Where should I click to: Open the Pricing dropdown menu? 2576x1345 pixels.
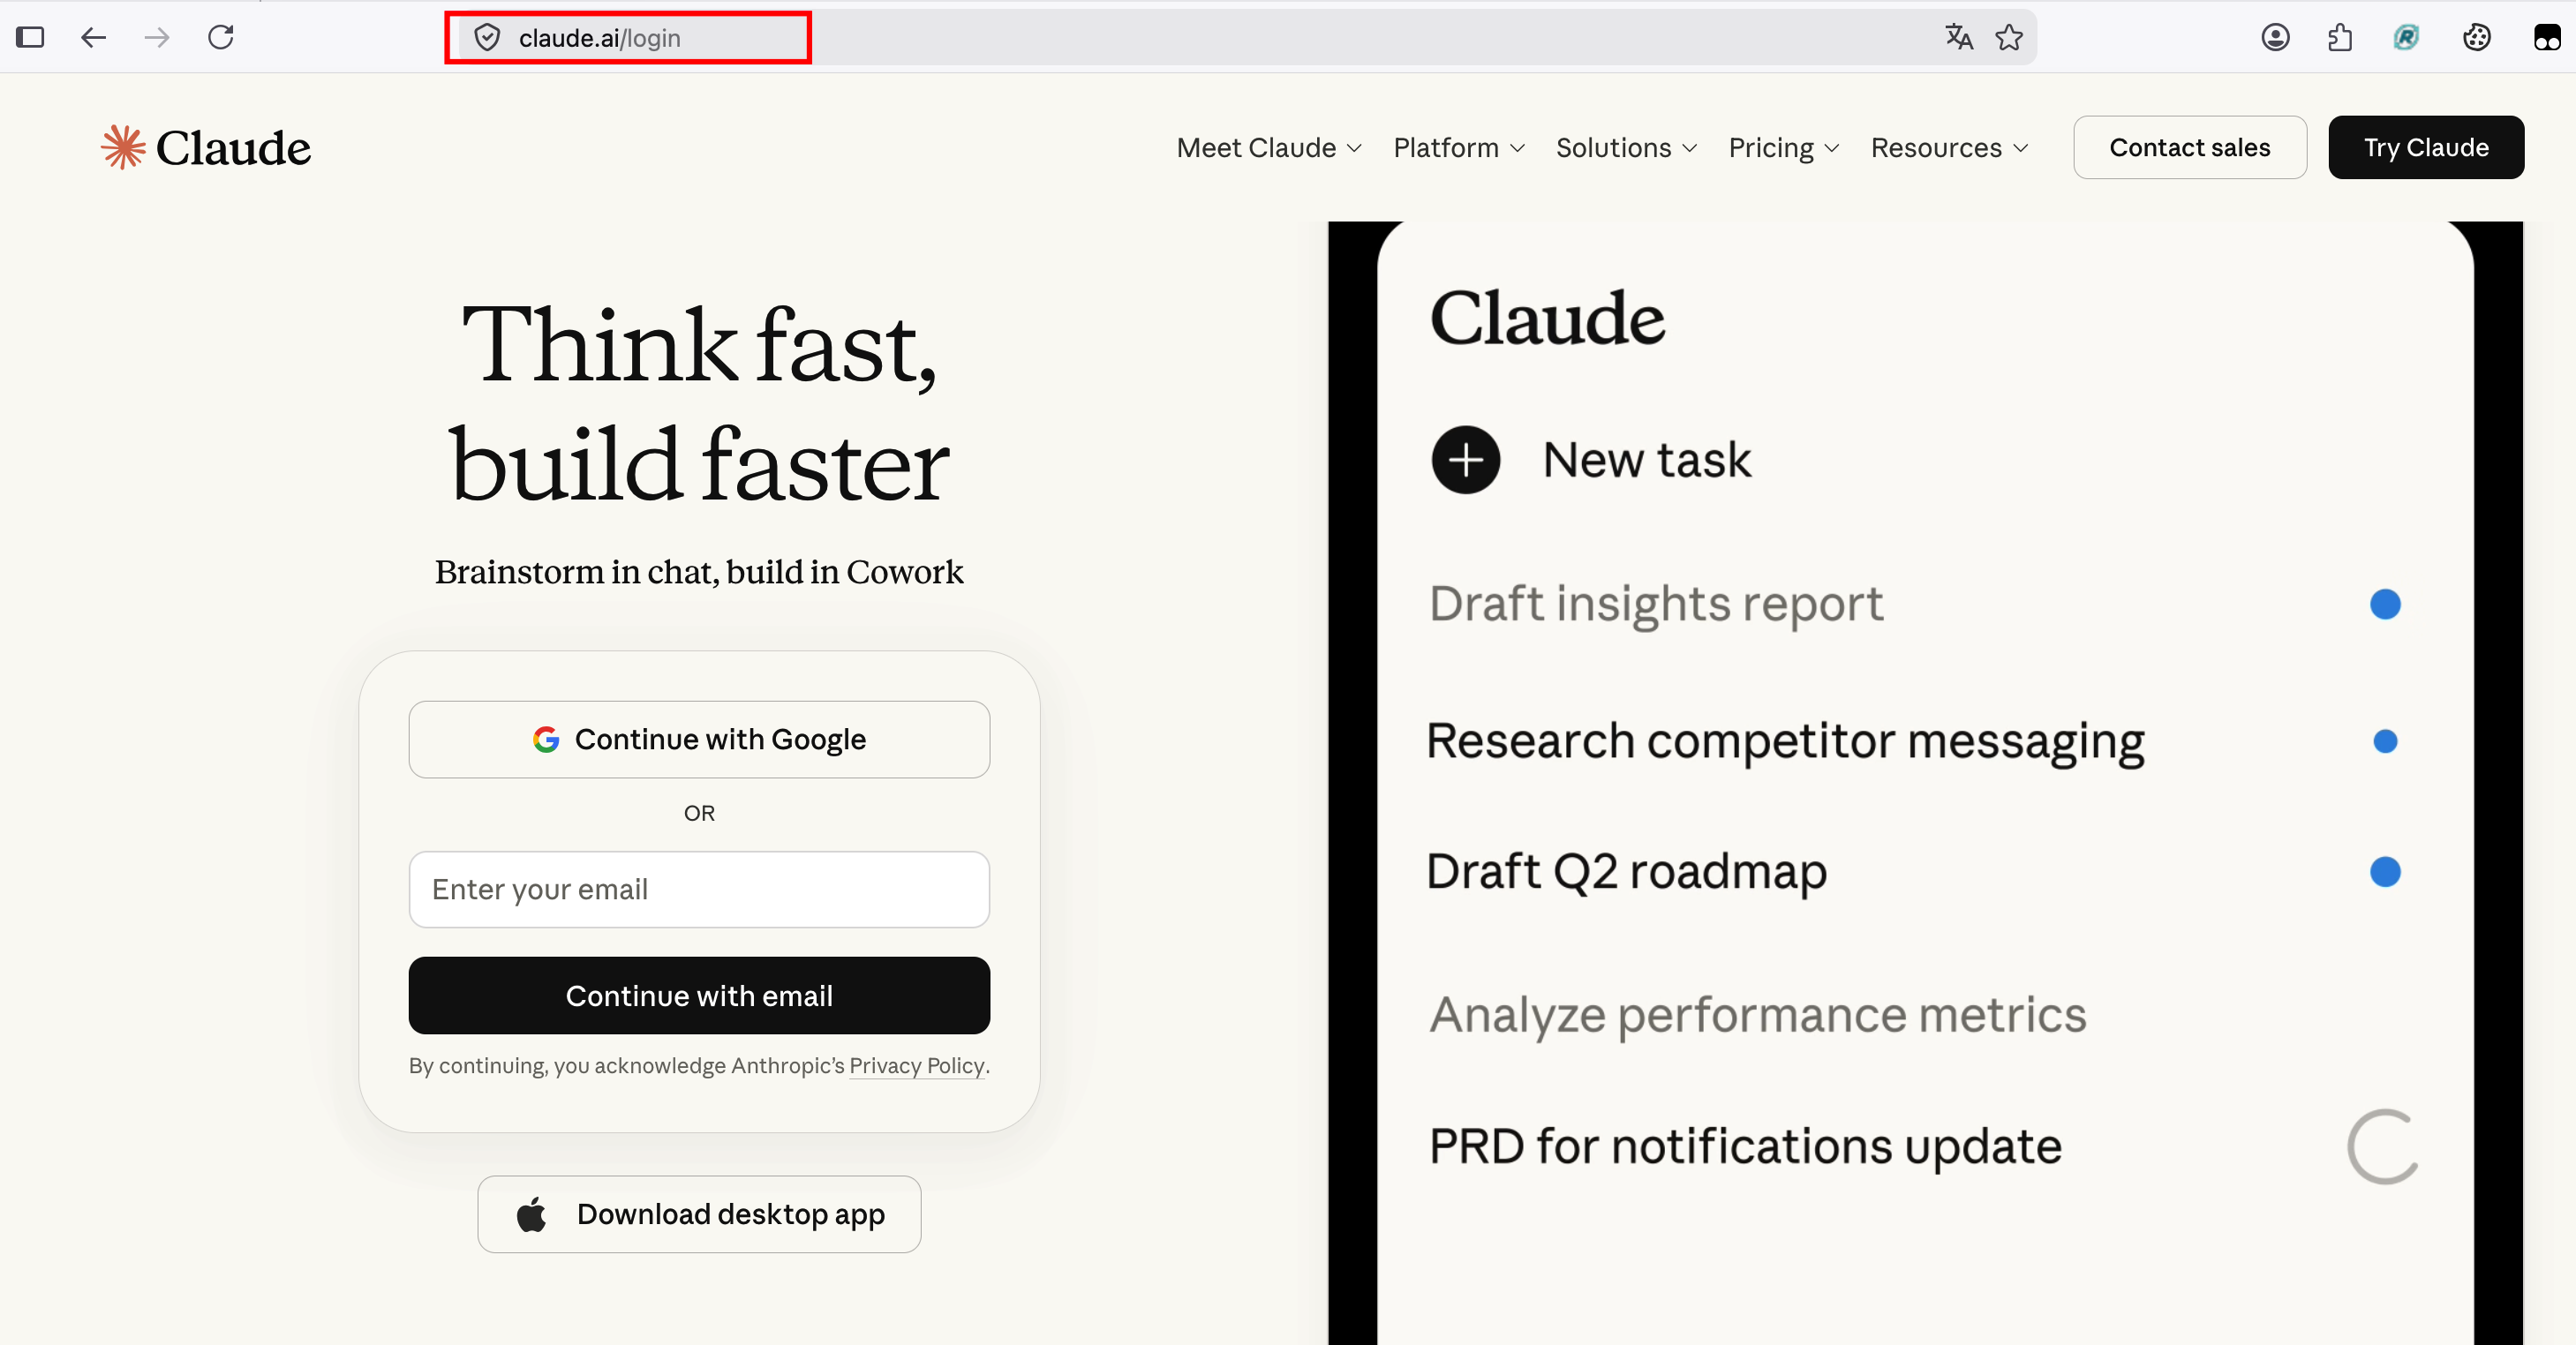tap(1784, 148)
